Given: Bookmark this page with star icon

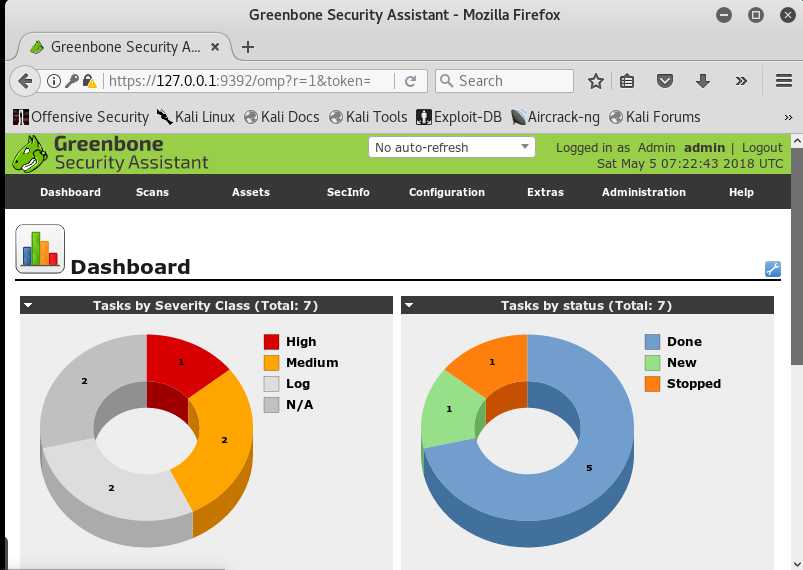Looking at the screenshot, I should (596, 81).
